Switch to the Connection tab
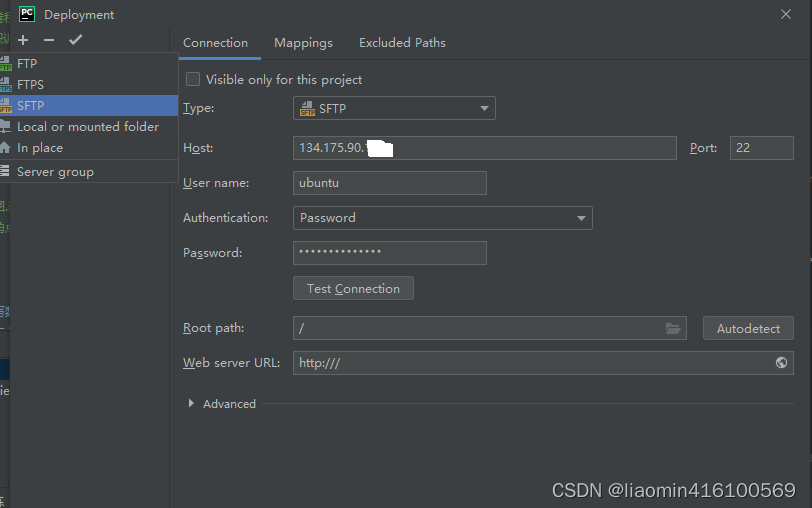This screenshot has width=812, height=508. point(215,43)
